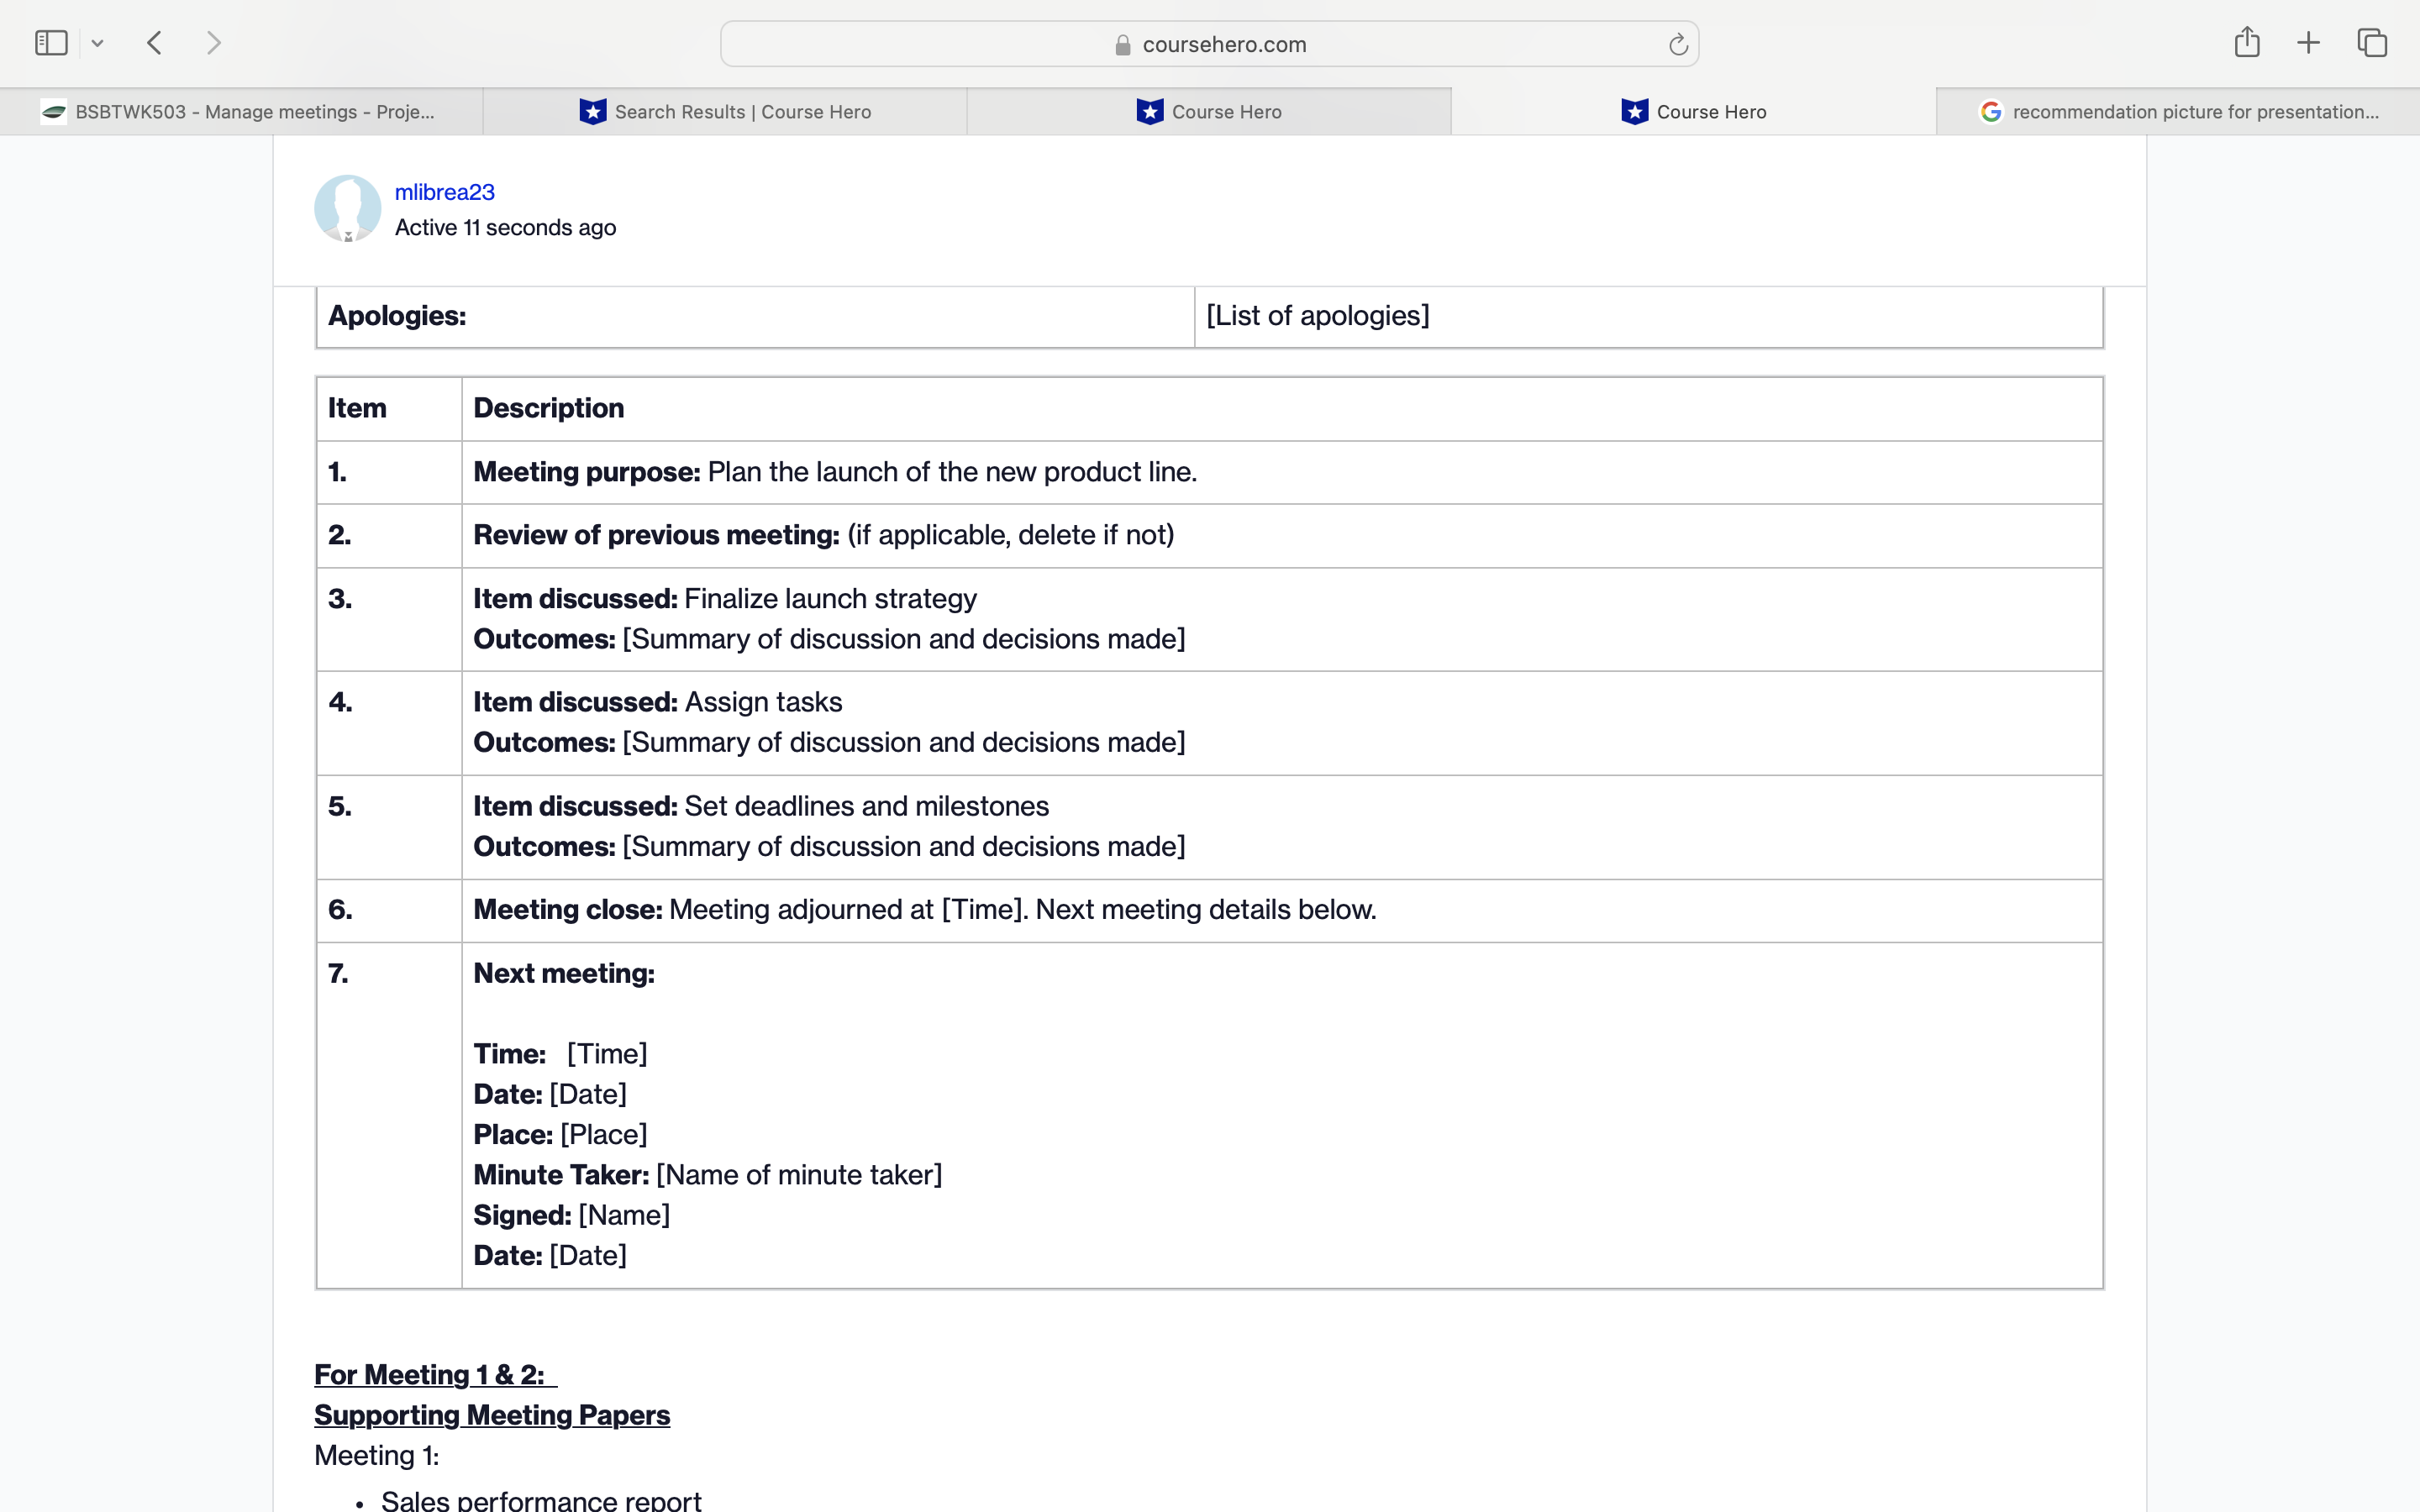2420x1512 pixels.
Task: Toggle the Safari sidebar button
Action: tap(51, 43)
